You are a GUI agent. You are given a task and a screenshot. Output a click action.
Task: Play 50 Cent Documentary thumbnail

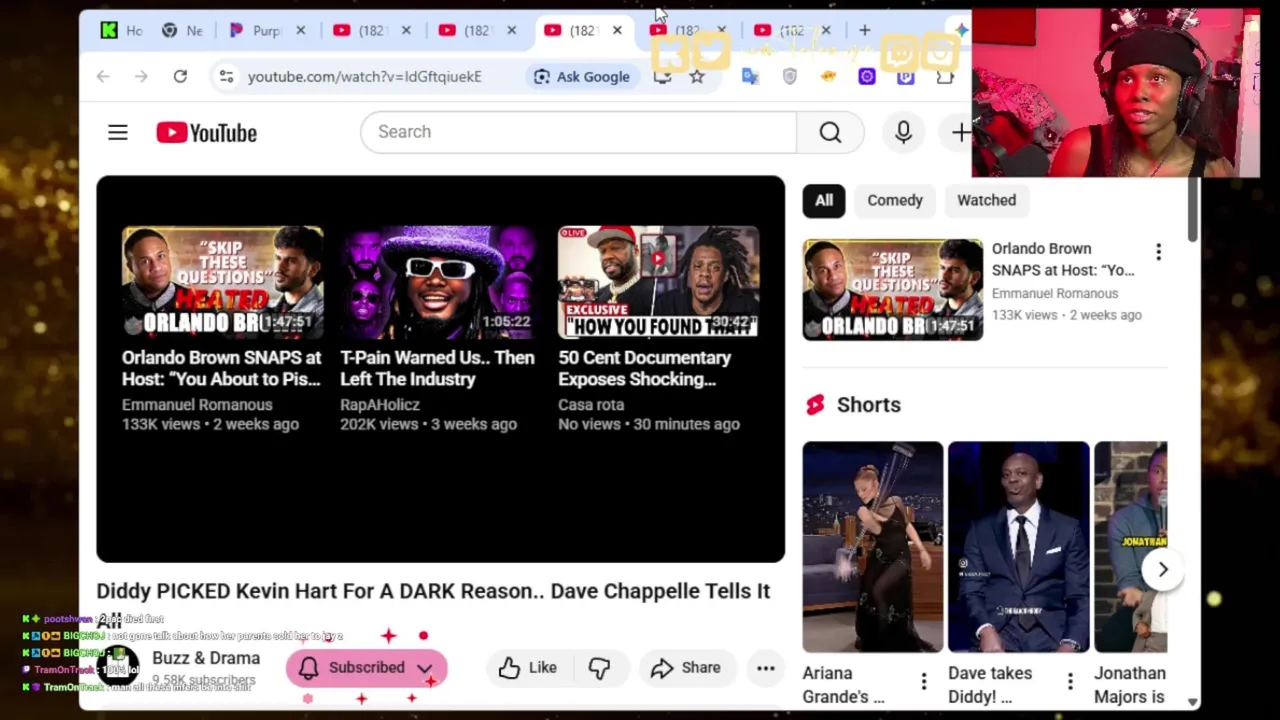(x=658, y=282)
